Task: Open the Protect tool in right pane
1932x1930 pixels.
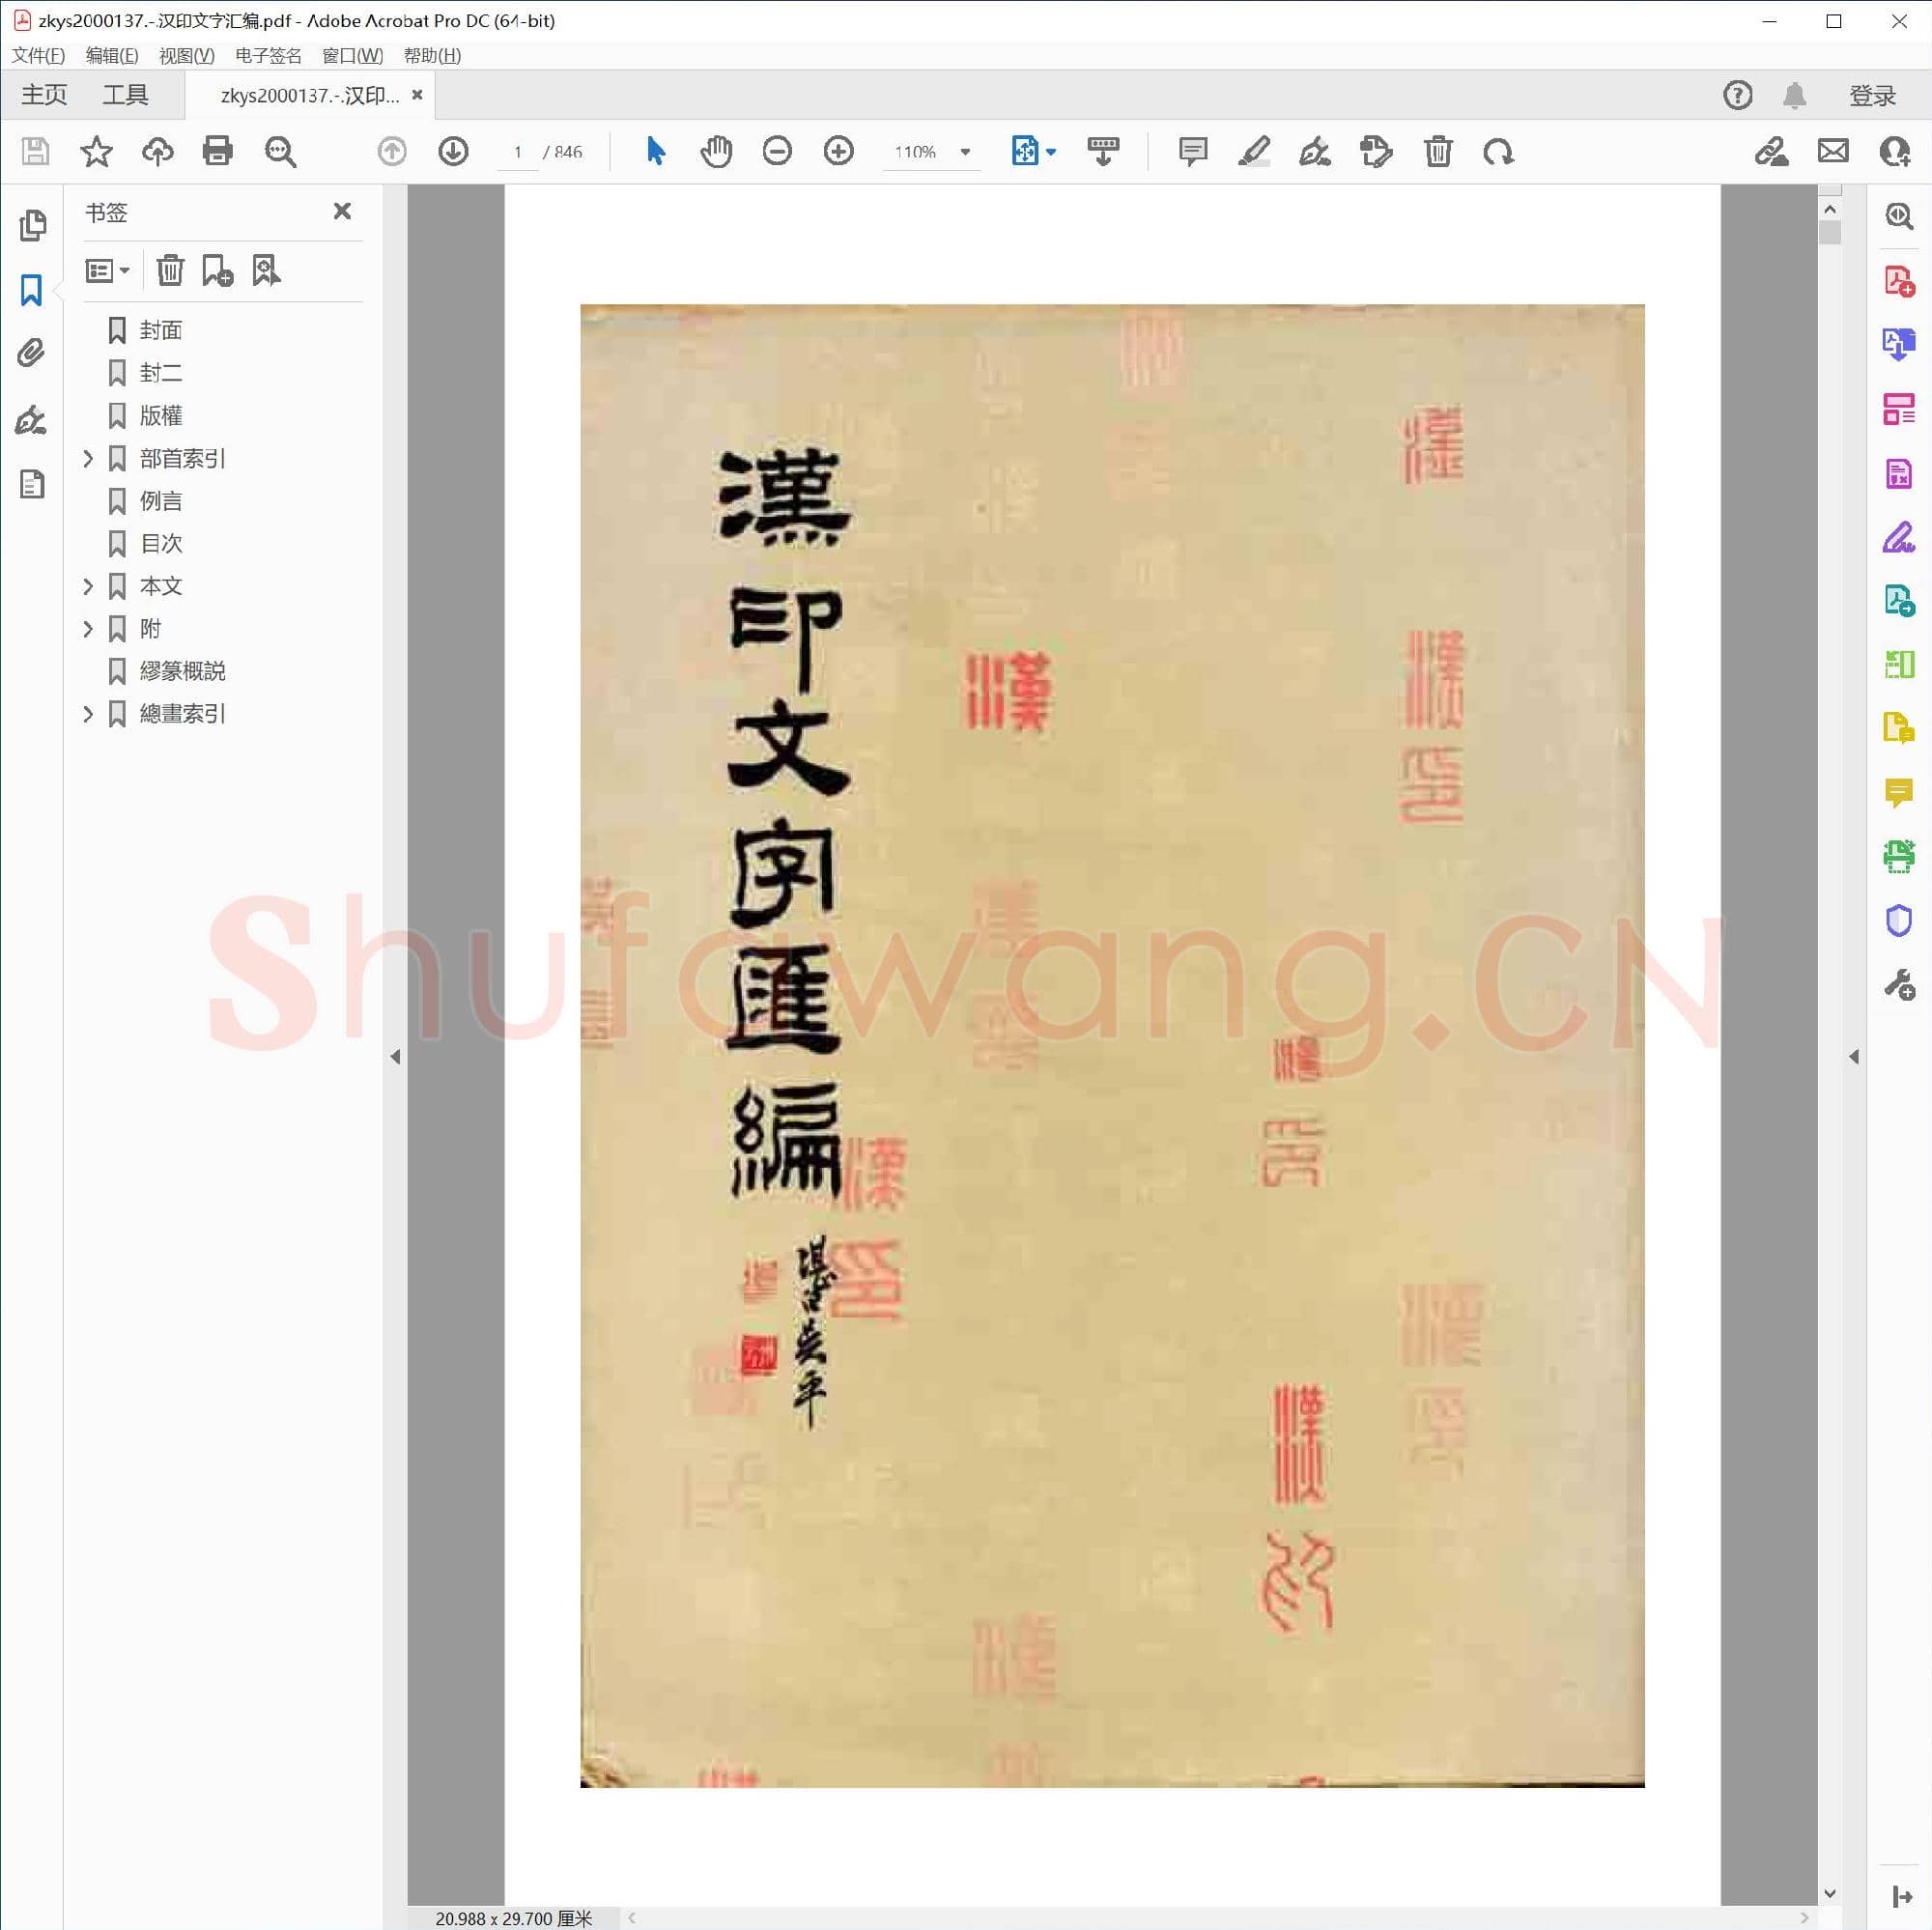Action: tap(1899, 920)
